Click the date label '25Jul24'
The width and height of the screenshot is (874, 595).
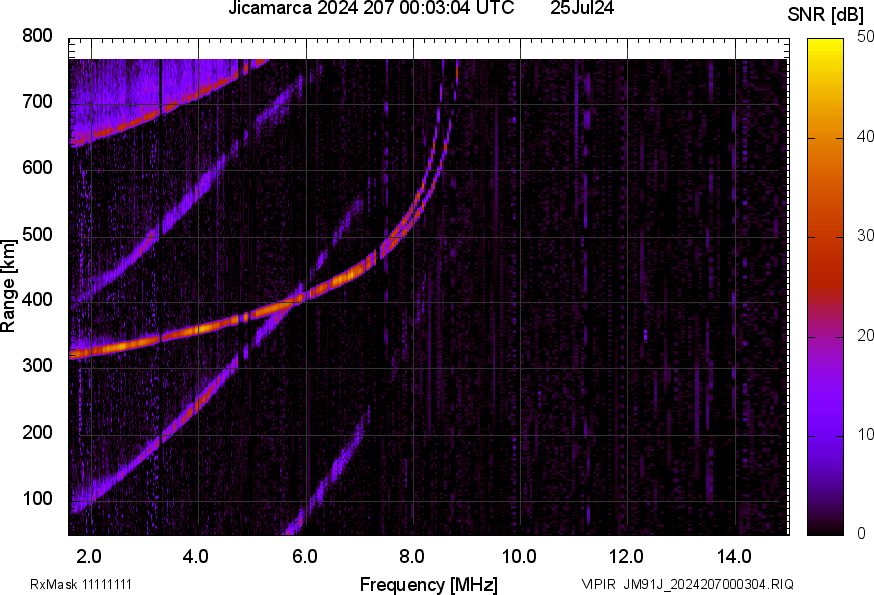coord(582,8)
